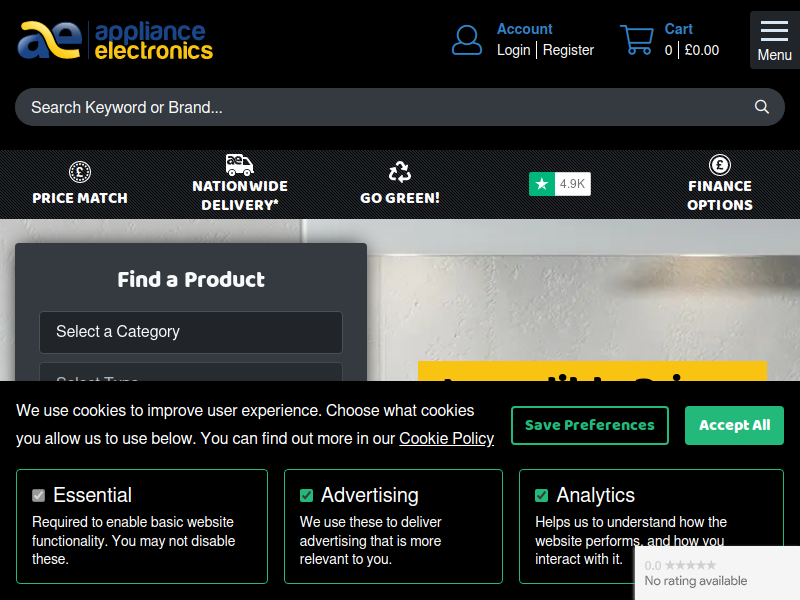
Task: Toggle the Essential cookies checkbox
Action: tap(39, 495)
